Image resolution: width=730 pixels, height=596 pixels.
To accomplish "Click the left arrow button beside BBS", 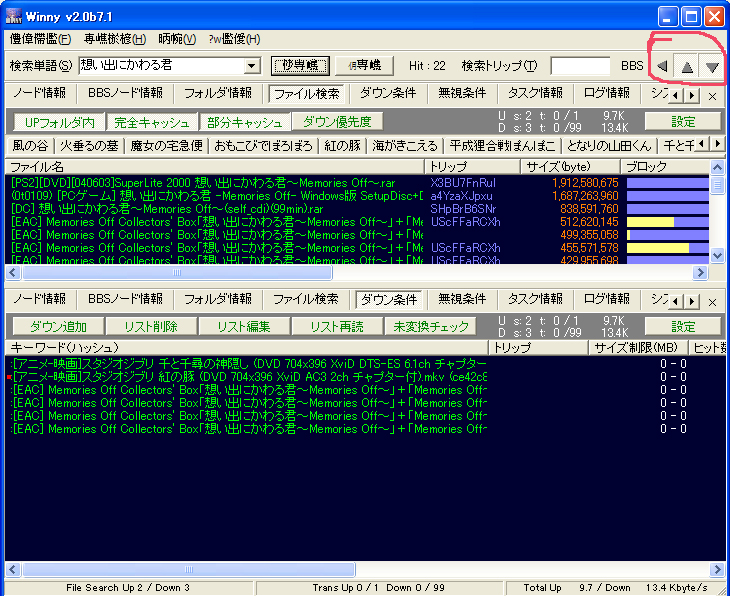I will [x=662, y=66].
